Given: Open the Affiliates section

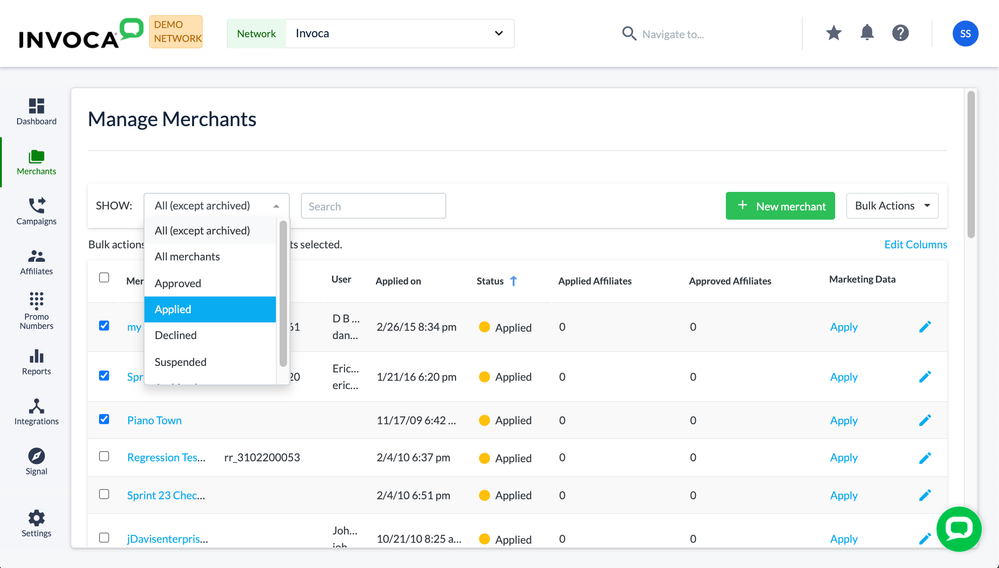Looking at the screenshot, I should (x=36, y=261).
